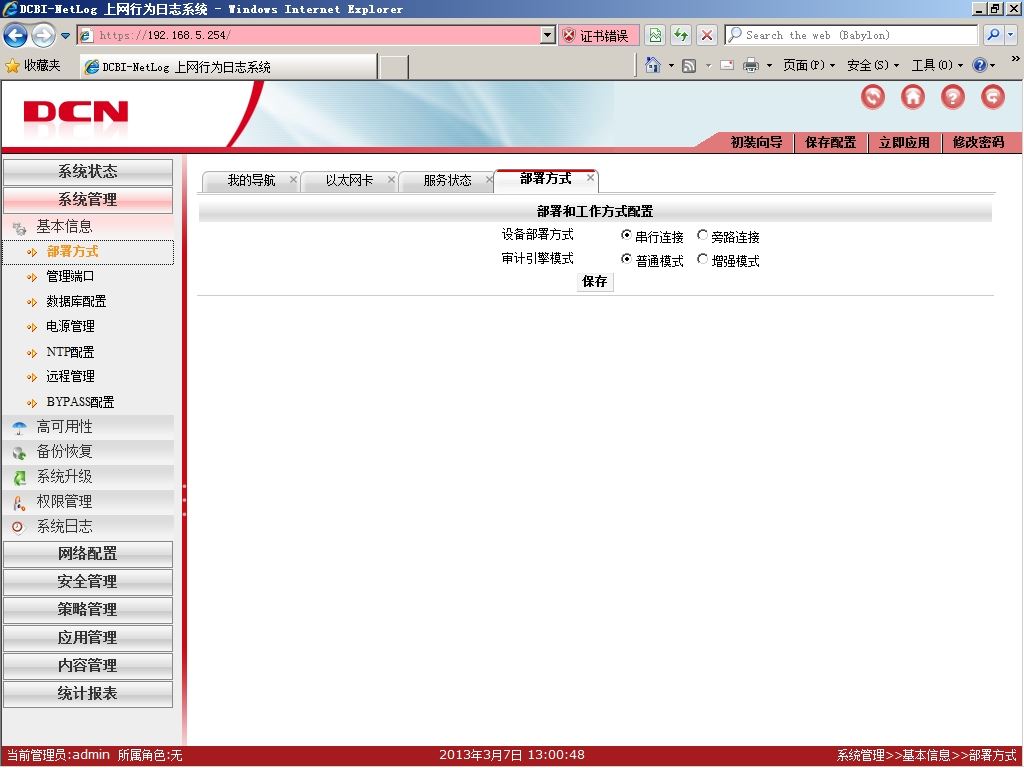Click the print icon in IE toolbar

pyautogui.click(x=751, y=65)
